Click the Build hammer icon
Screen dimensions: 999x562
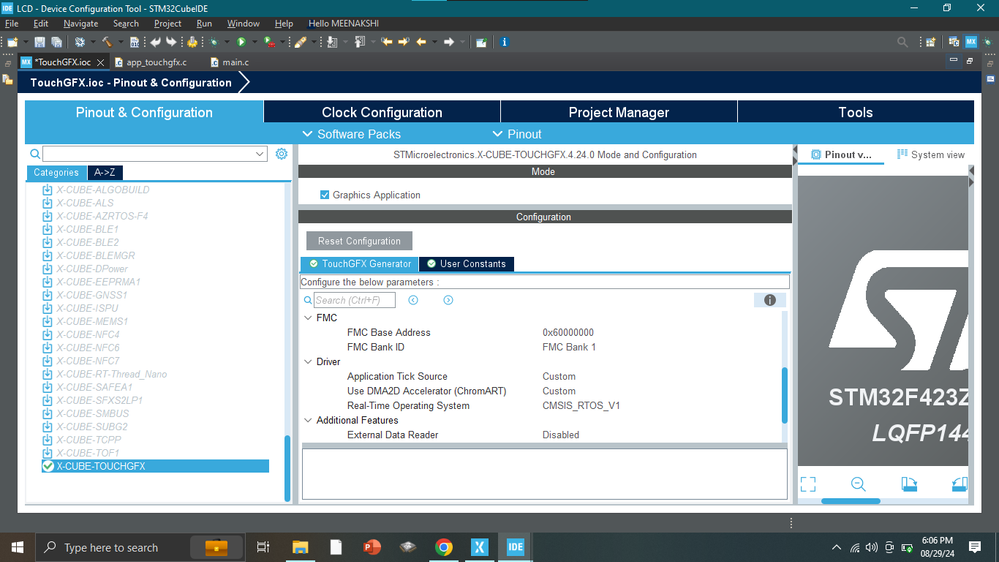click(106, 42)
